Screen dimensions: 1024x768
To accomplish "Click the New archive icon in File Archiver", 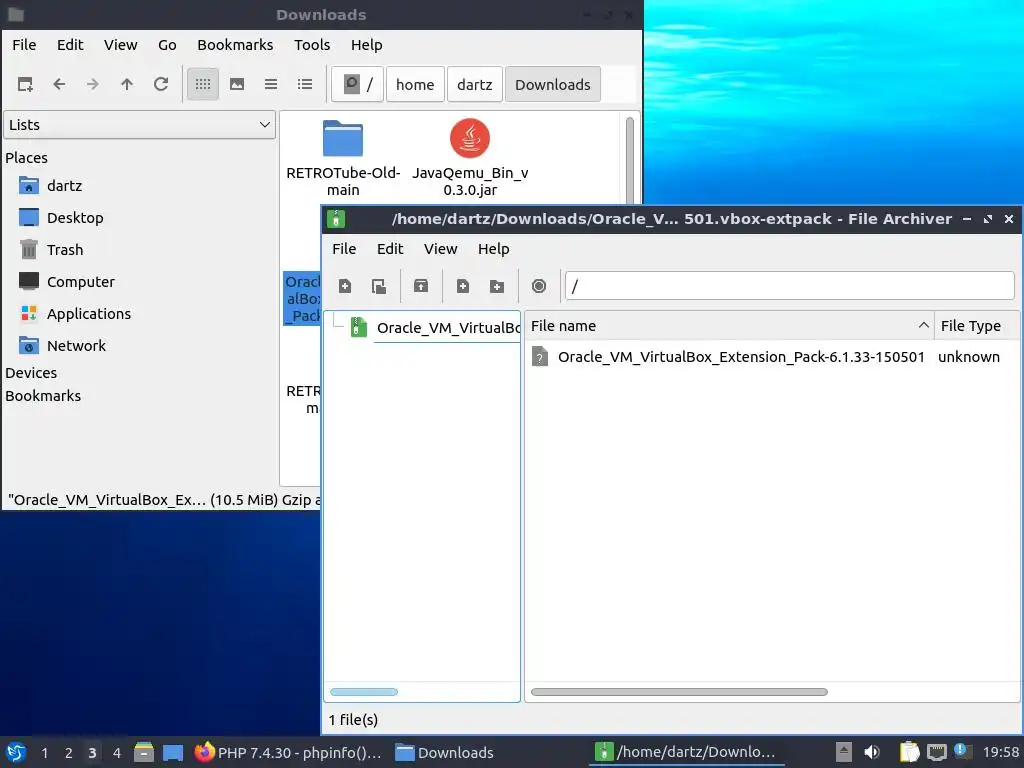I will point(345,286).
